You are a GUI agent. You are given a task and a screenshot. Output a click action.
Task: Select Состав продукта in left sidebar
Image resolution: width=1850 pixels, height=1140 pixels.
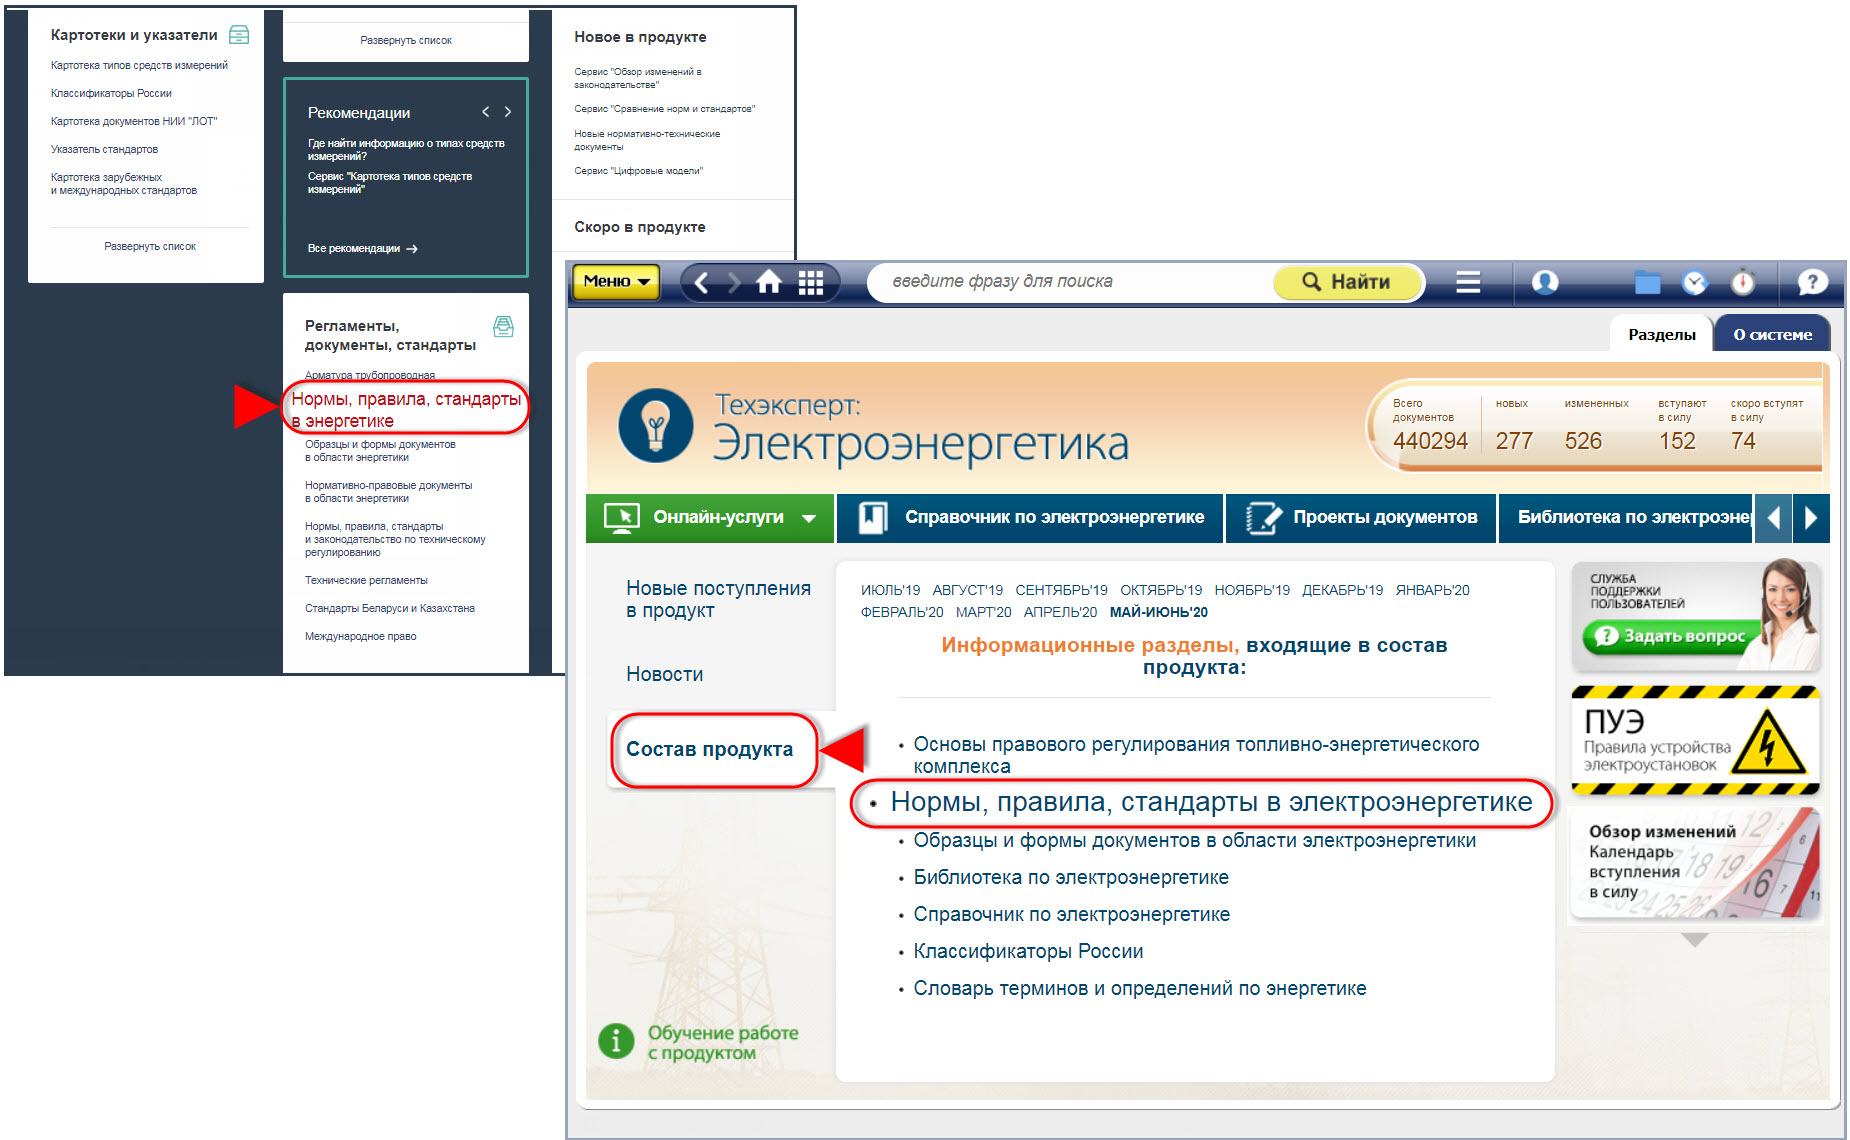coord(709,749)
